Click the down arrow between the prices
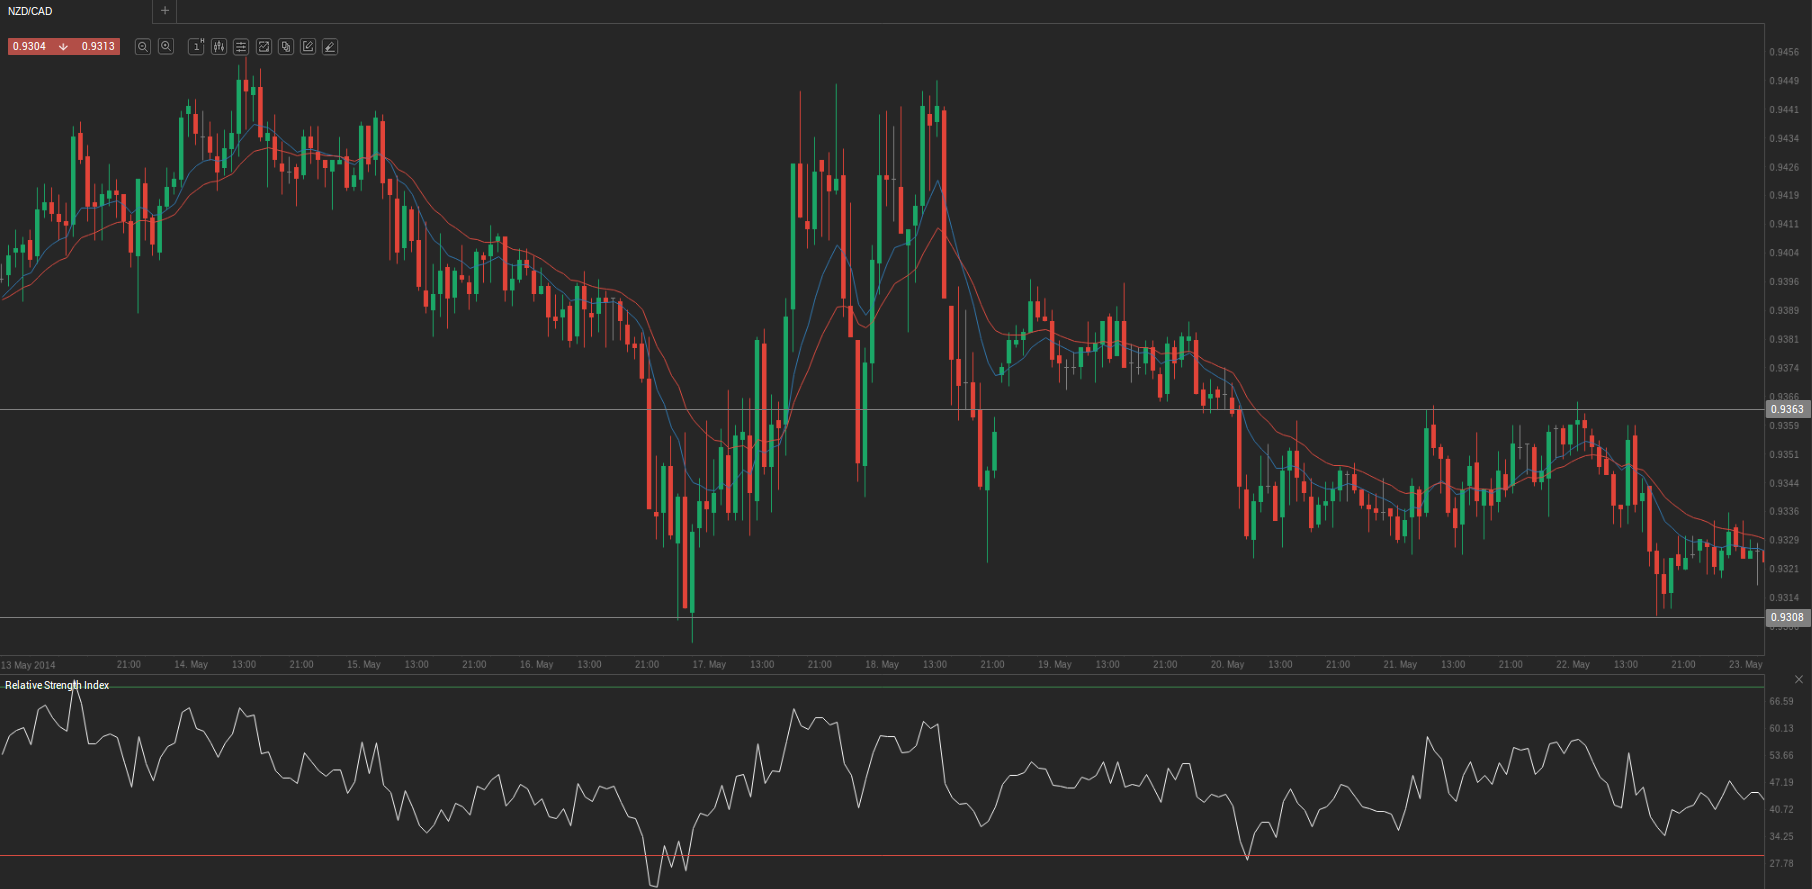The width and height of the screenshot is (1812, 889). coord(64,47)
